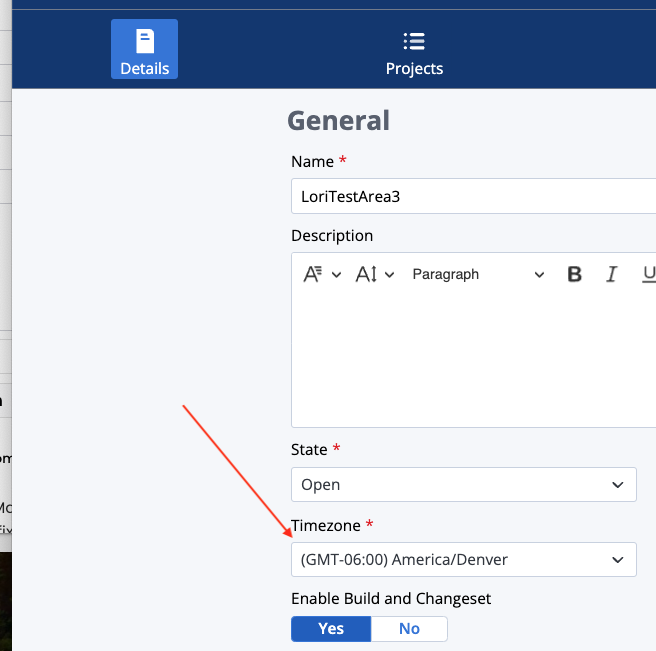Apply italic formatting in Description editor

[x=612, y=274]
